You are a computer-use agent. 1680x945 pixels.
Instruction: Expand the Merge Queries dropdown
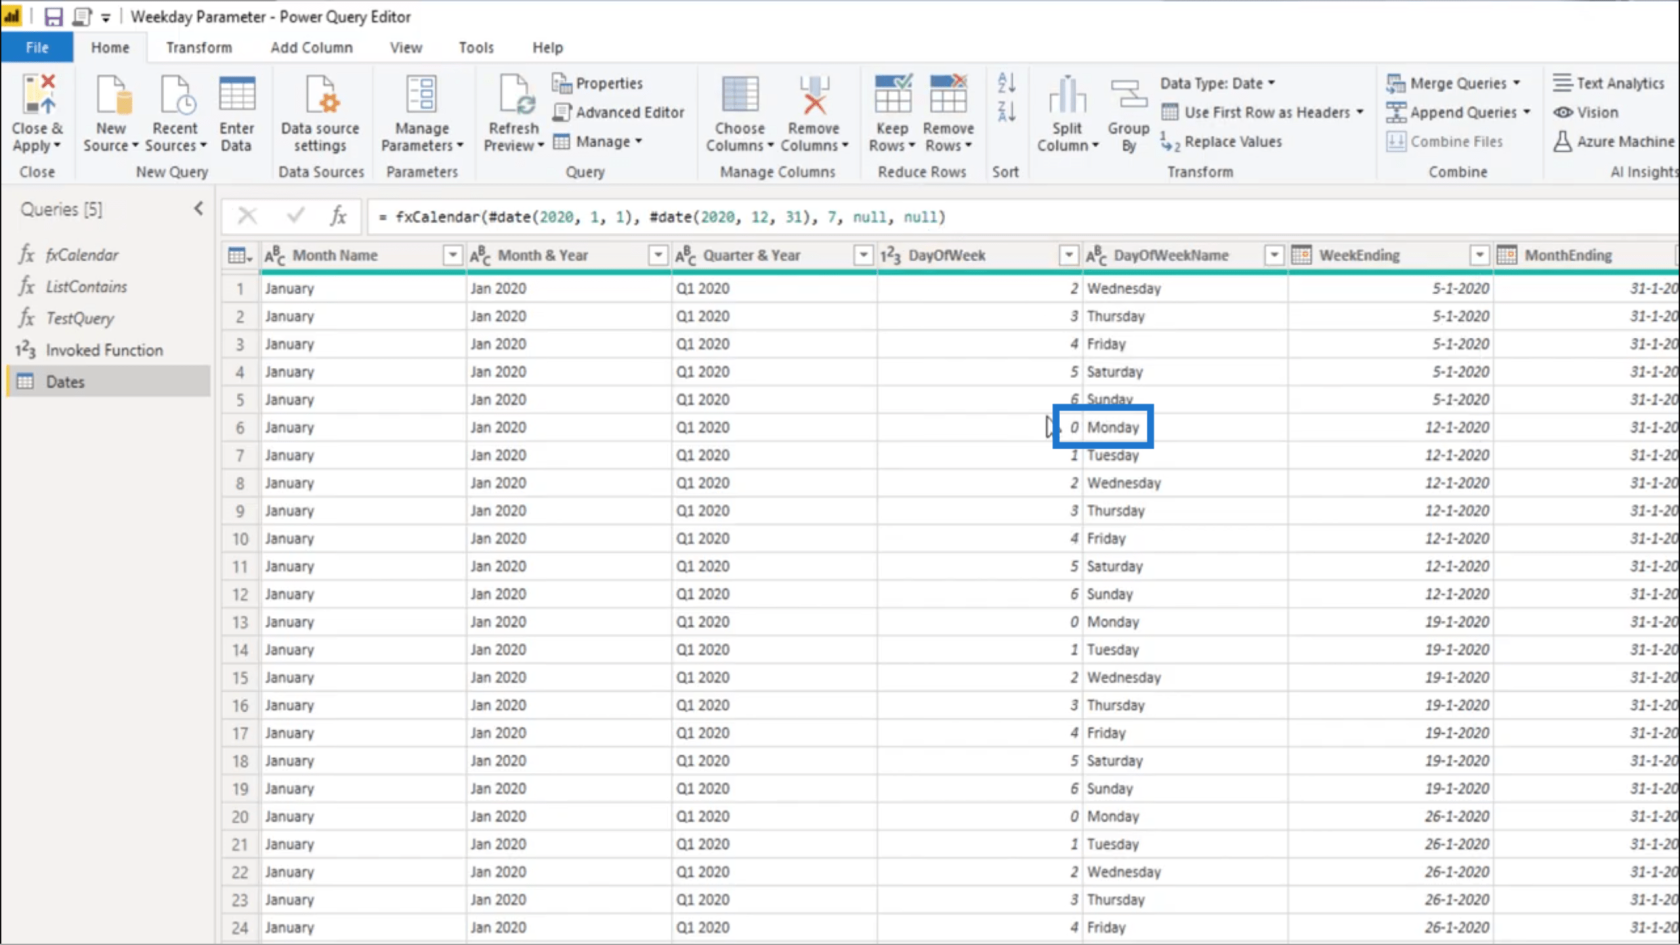click(x=1516, y=83)
